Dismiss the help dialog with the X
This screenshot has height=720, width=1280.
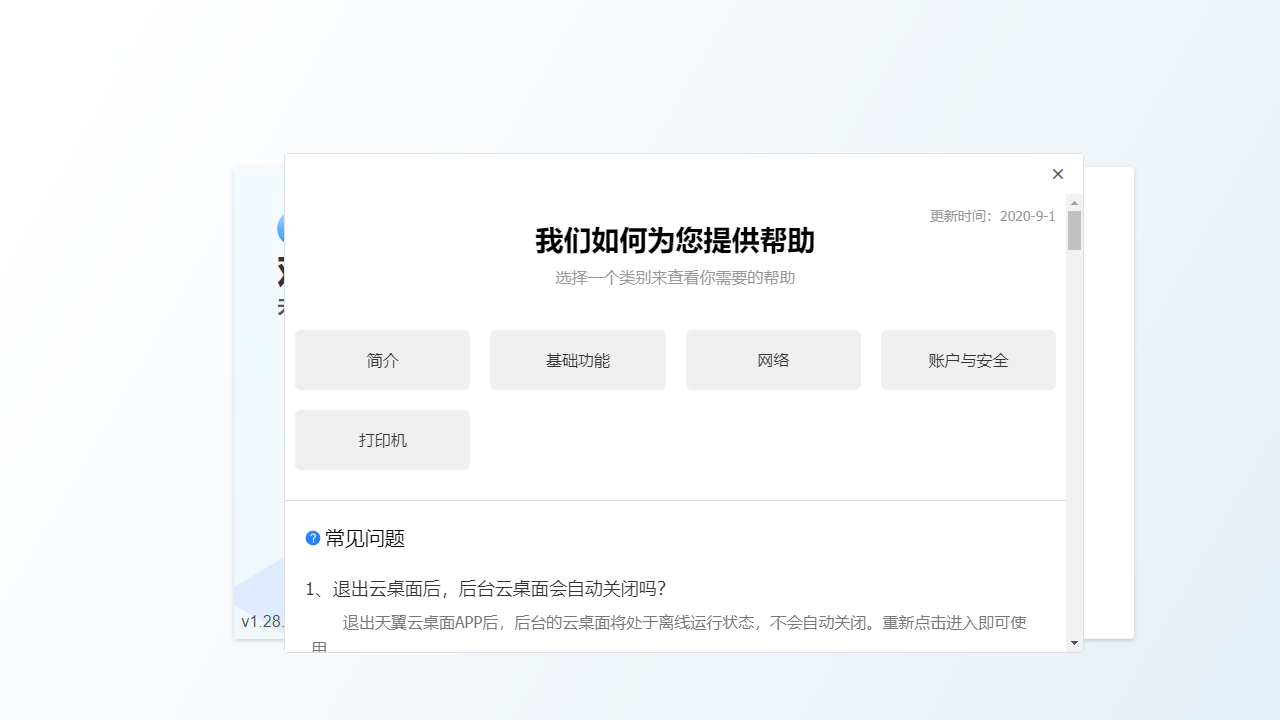coord(1058,174)
